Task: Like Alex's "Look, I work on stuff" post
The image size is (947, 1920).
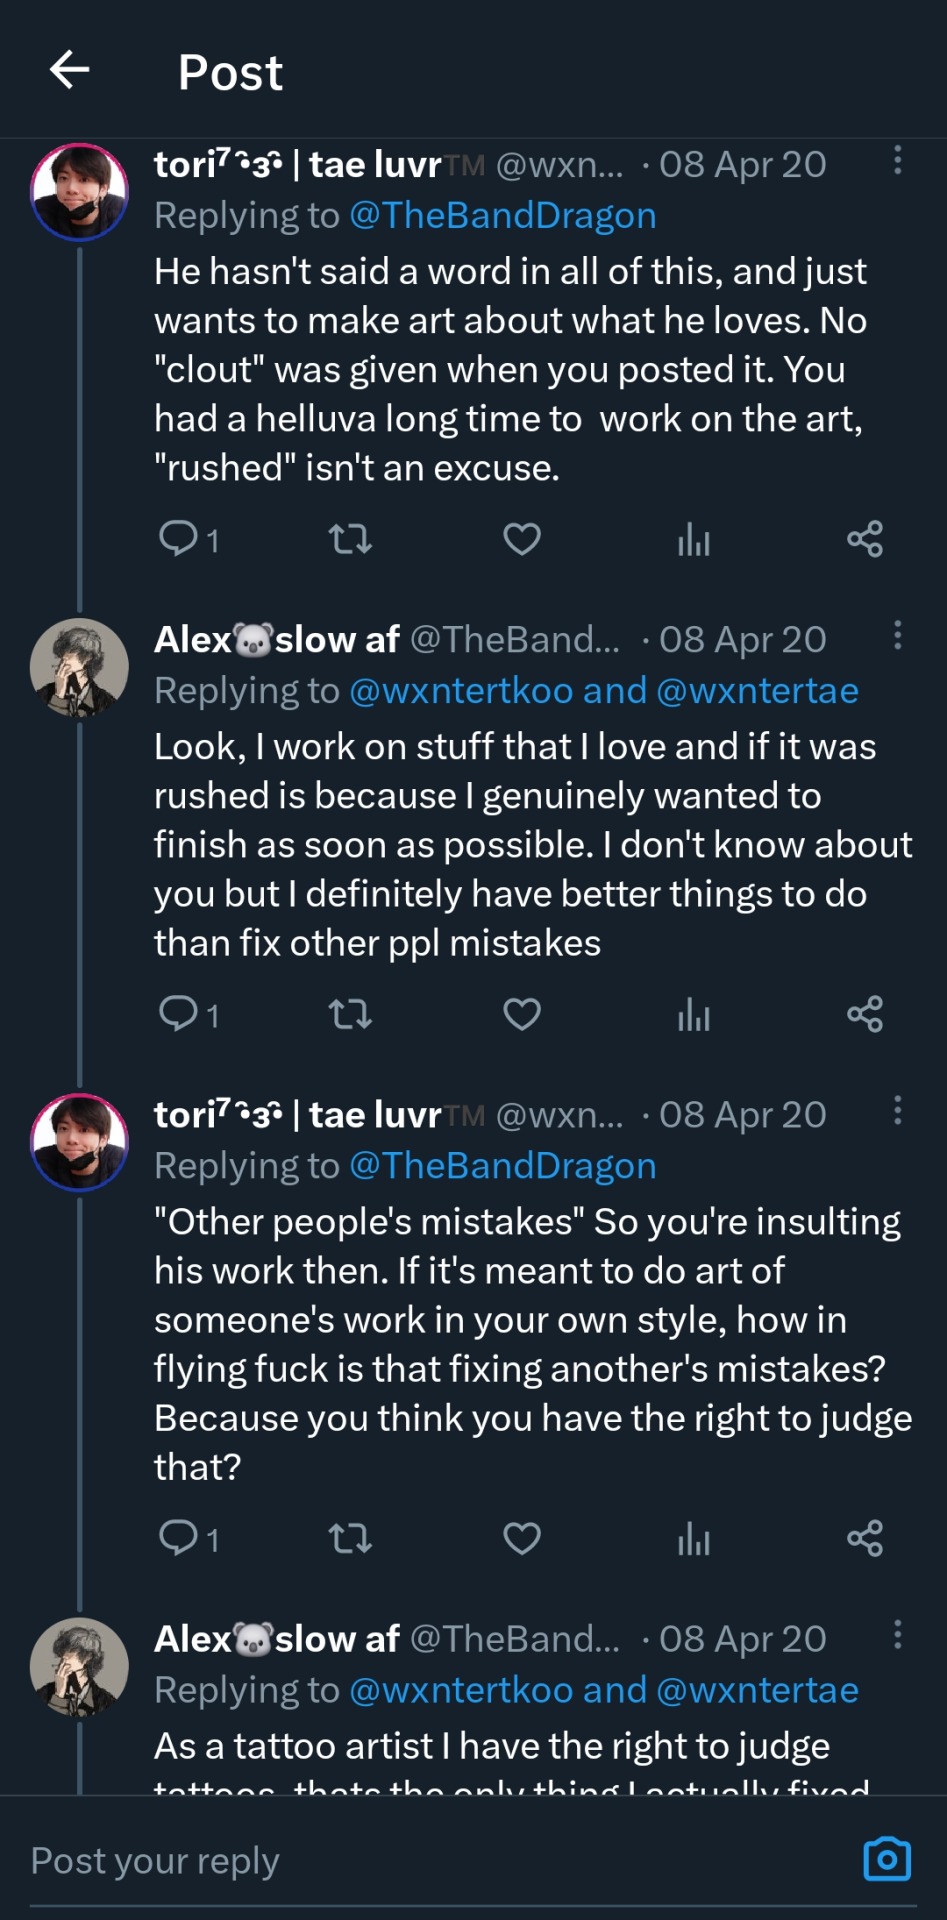Action: click(x=521, y=1014)
